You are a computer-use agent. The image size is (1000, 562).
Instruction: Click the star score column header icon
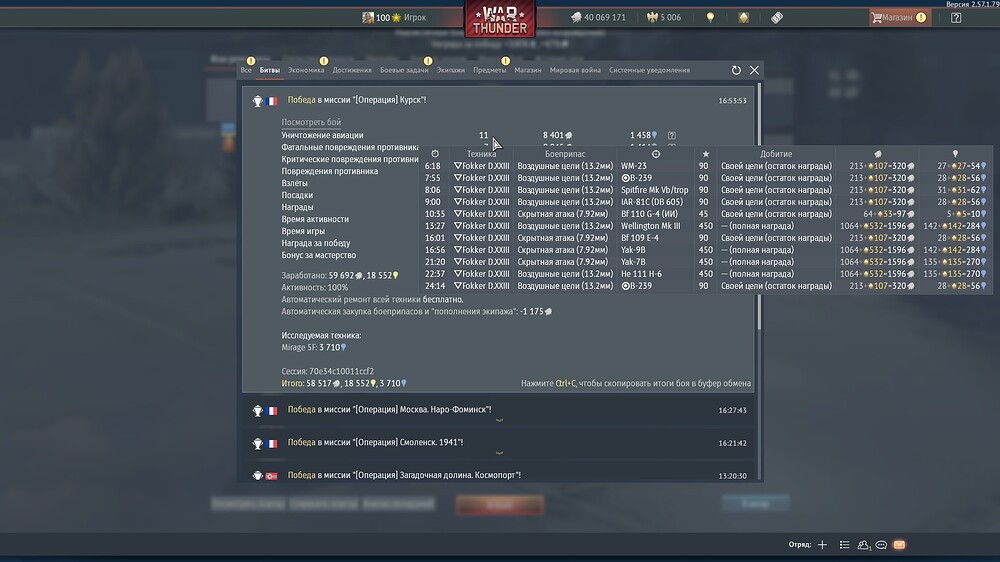point(705,154)
